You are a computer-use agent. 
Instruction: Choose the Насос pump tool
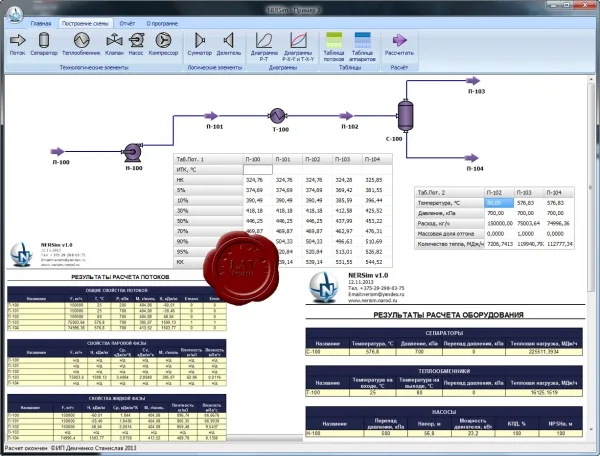(136, 44)
